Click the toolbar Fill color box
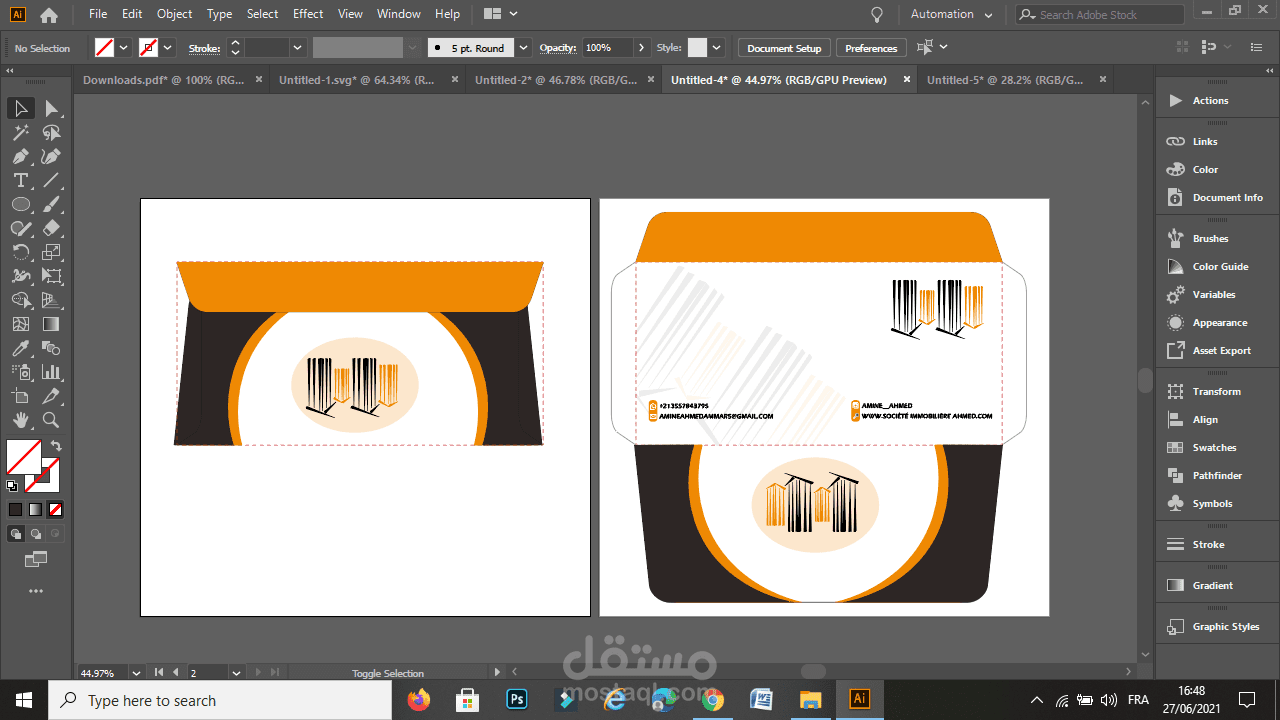Viewport: 1280px width, 720px height. pos(23,456)
